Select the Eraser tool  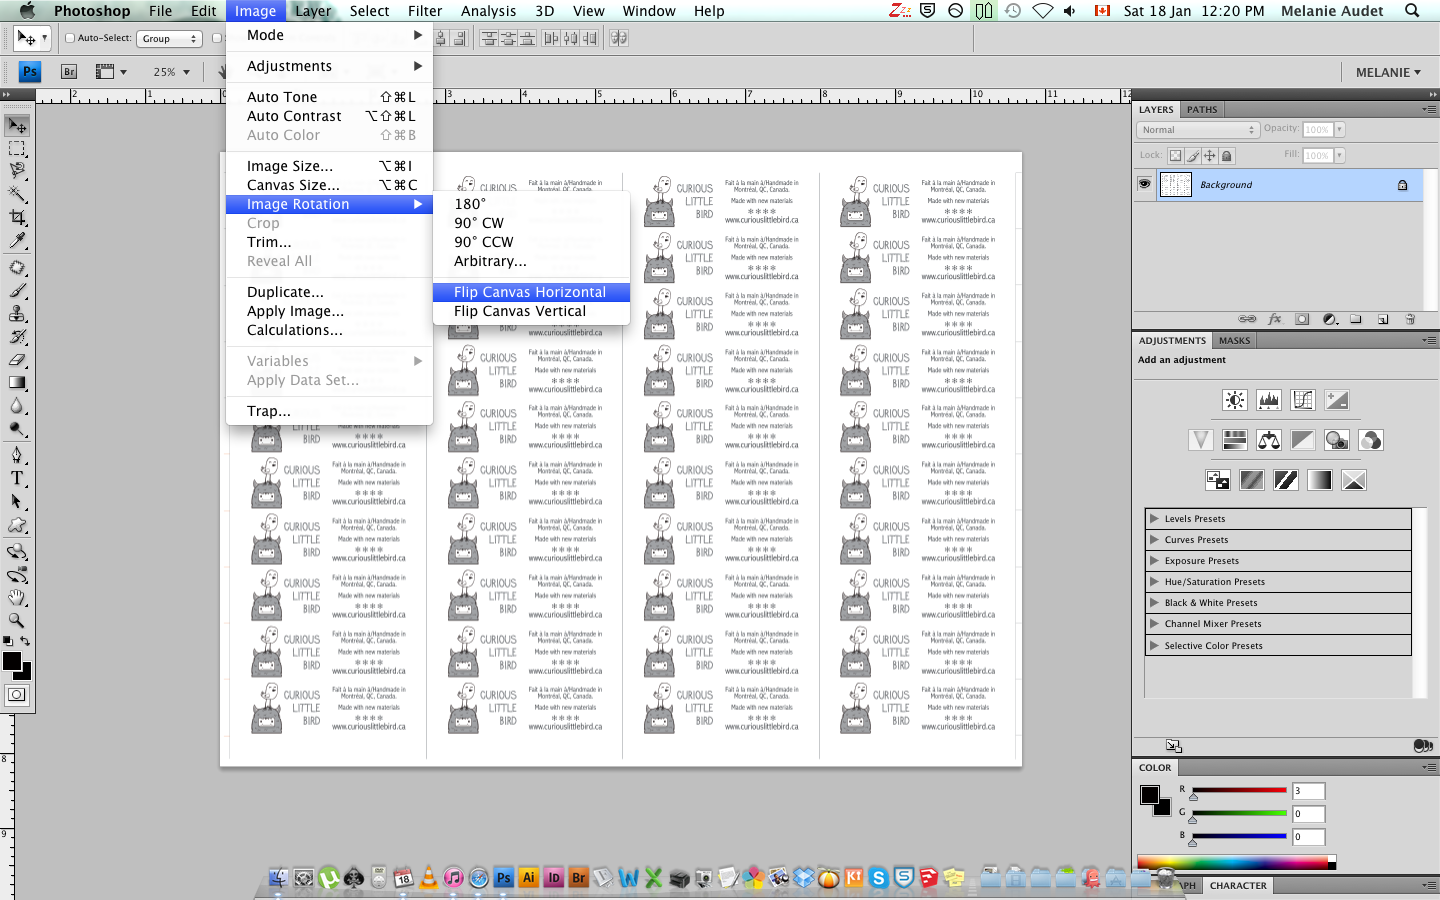(17, 360)
